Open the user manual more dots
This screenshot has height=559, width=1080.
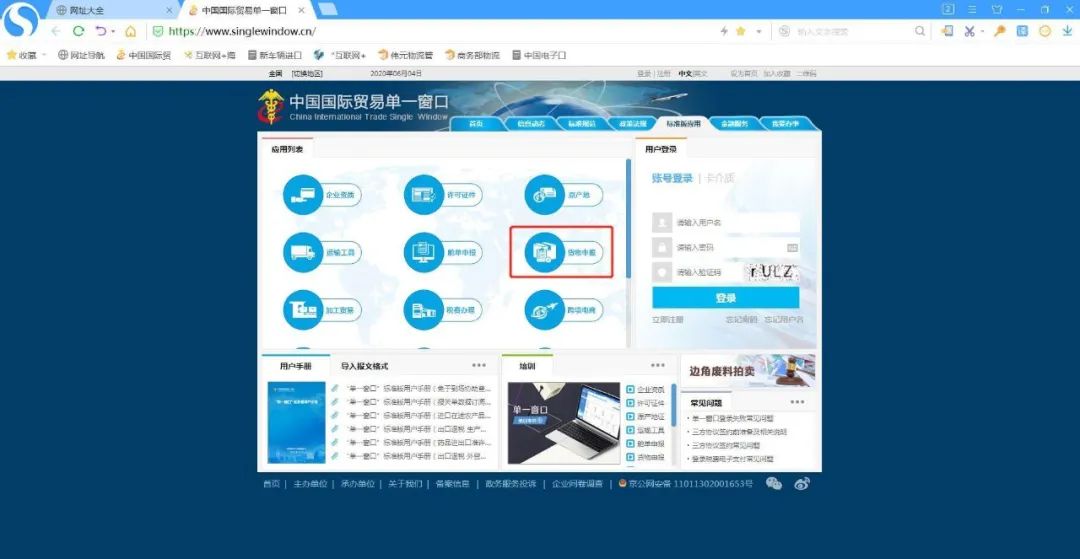(x=479, y=366)
